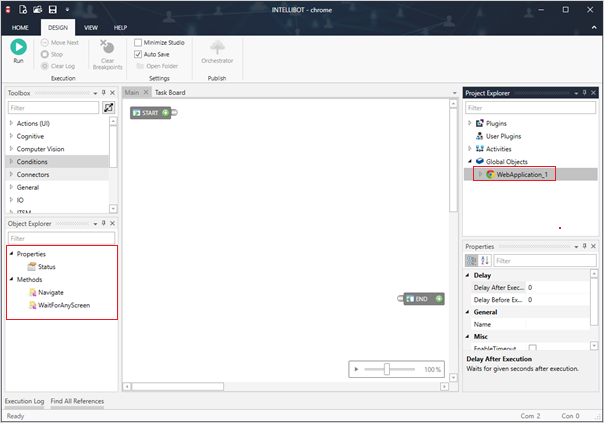Click the categorized view icon in Properties
The image size is (604, 423).
click(471, 260)
